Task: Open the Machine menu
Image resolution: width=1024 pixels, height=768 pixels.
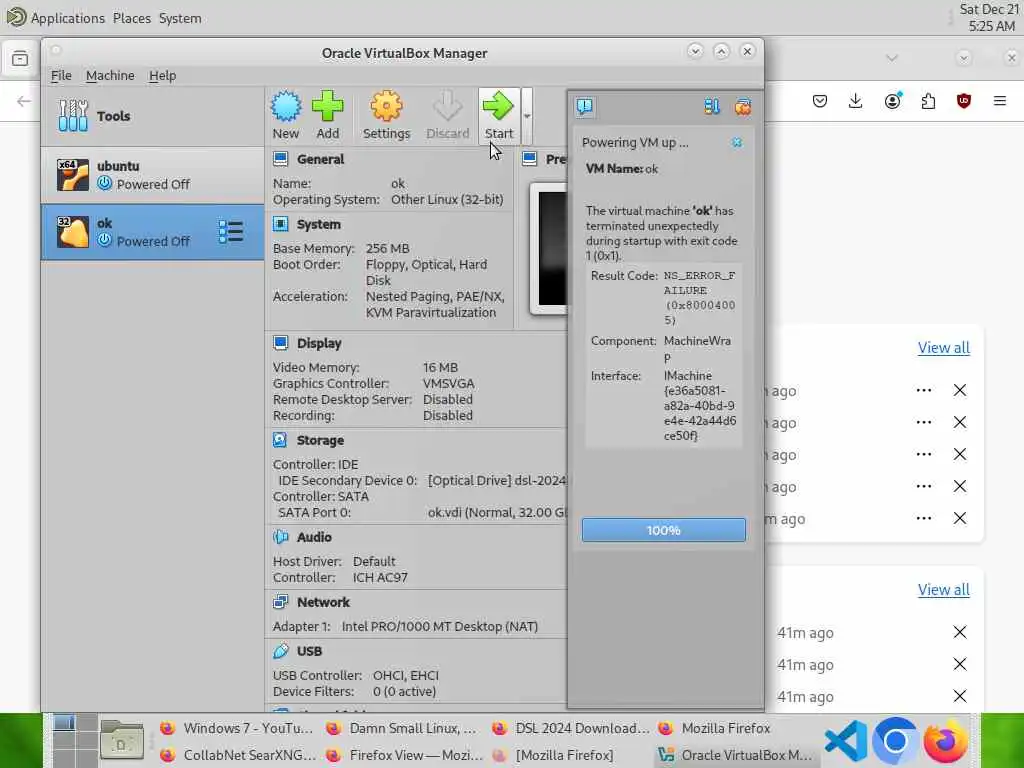Action: (110, 75)
